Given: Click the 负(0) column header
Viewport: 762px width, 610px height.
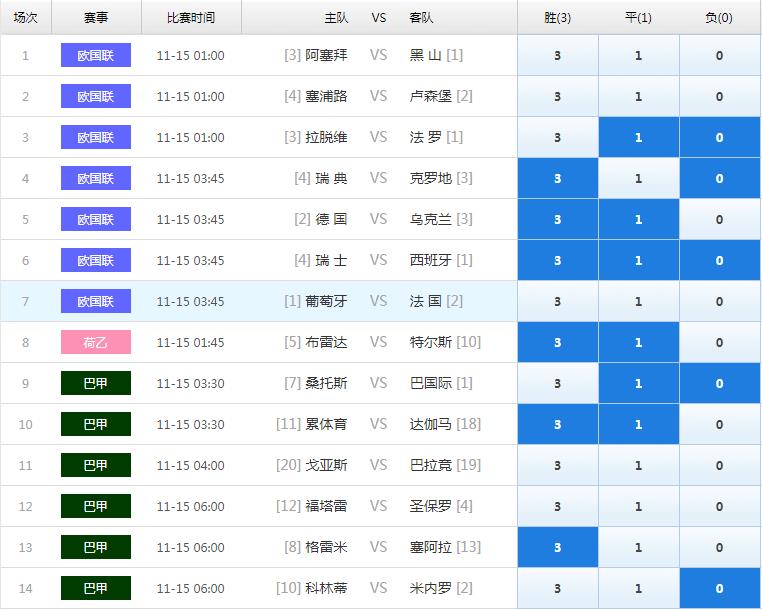Looking at the screenshot, I should pos(719,17).
